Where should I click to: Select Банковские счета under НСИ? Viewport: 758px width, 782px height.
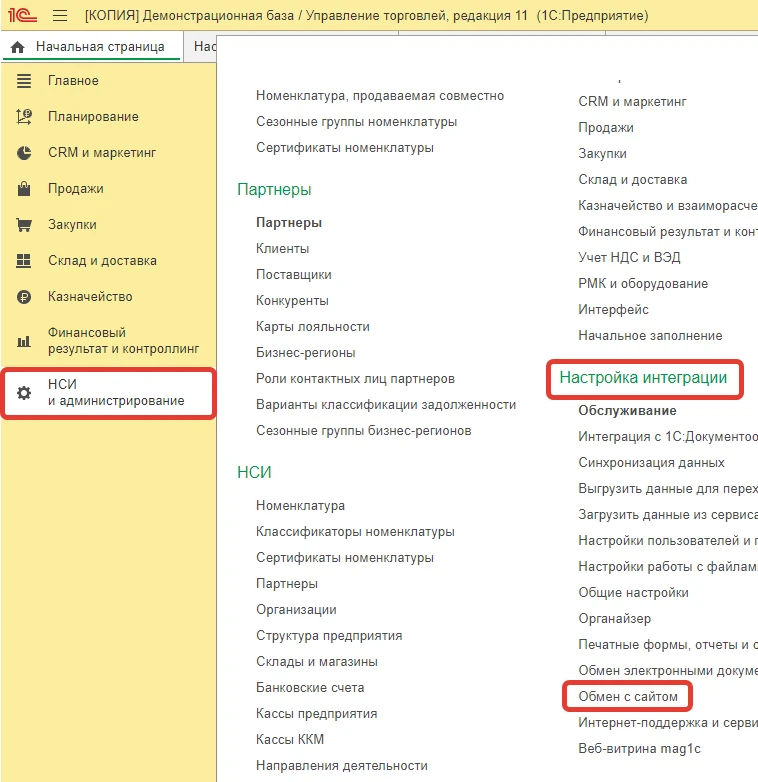click(x=310, y=688)
